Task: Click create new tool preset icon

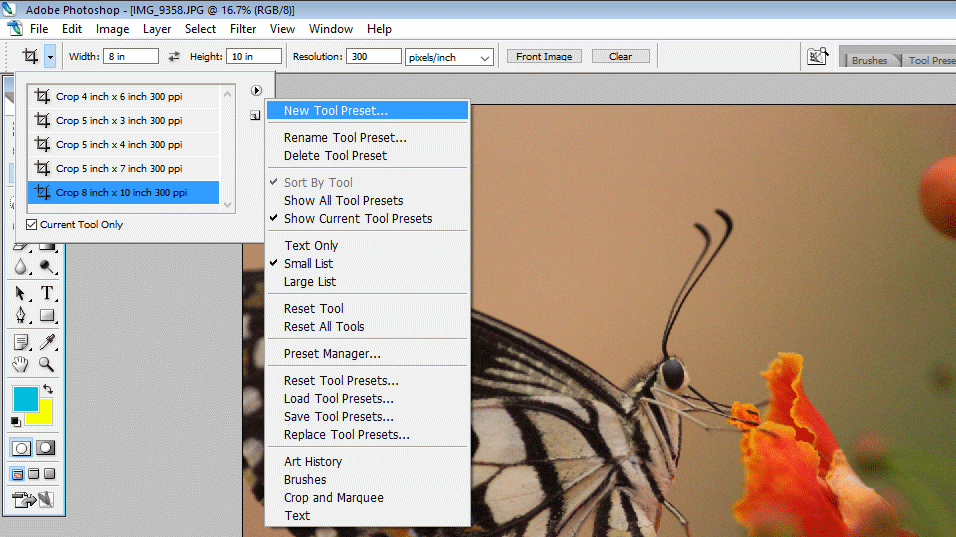Action: (x=255, y=115)
